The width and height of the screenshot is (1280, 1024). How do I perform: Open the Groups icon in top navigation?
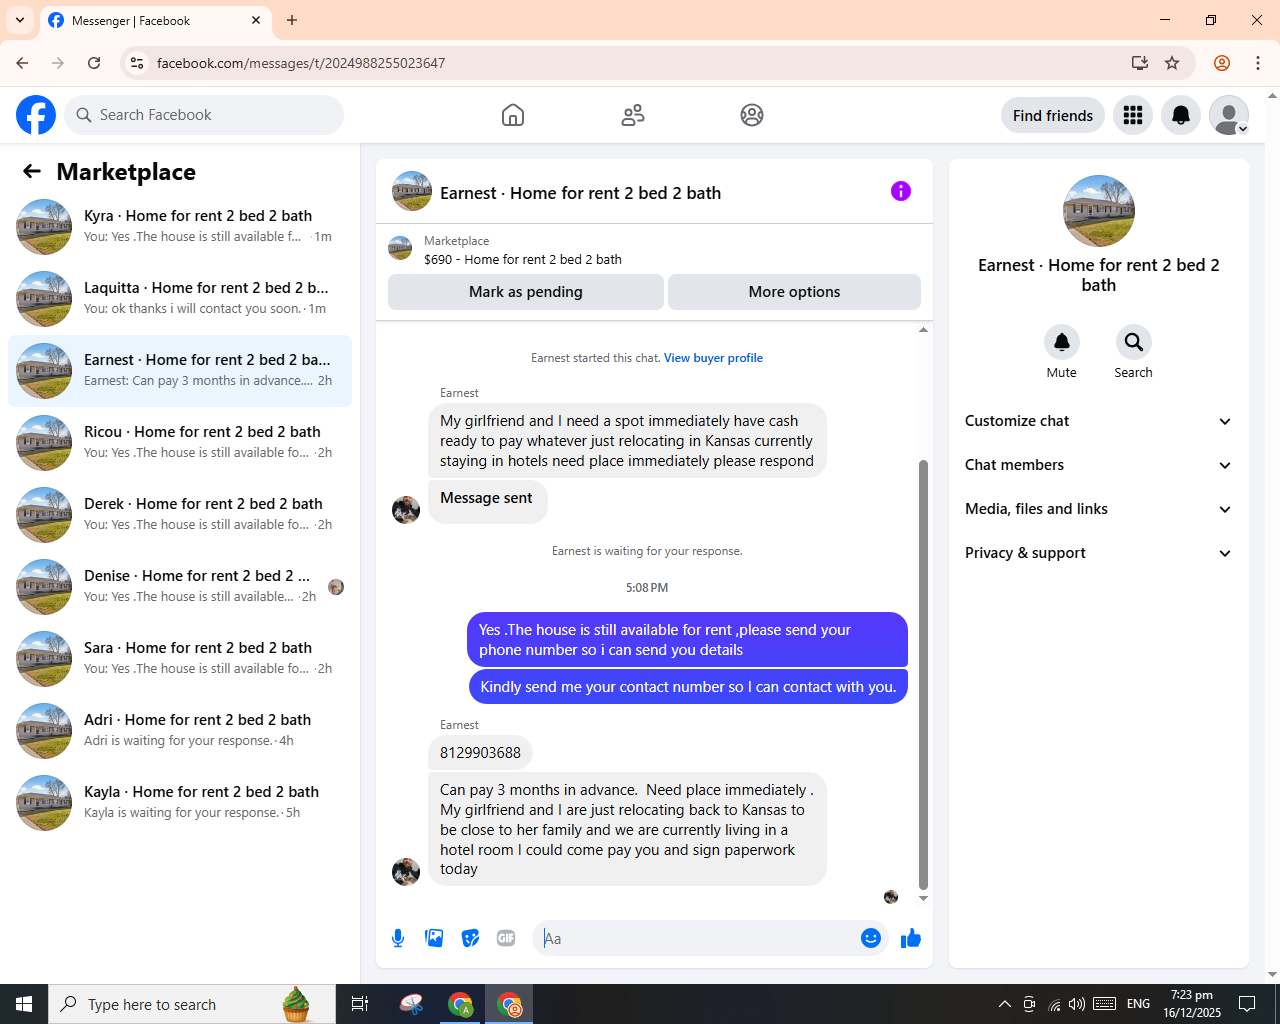click(752, 115)
